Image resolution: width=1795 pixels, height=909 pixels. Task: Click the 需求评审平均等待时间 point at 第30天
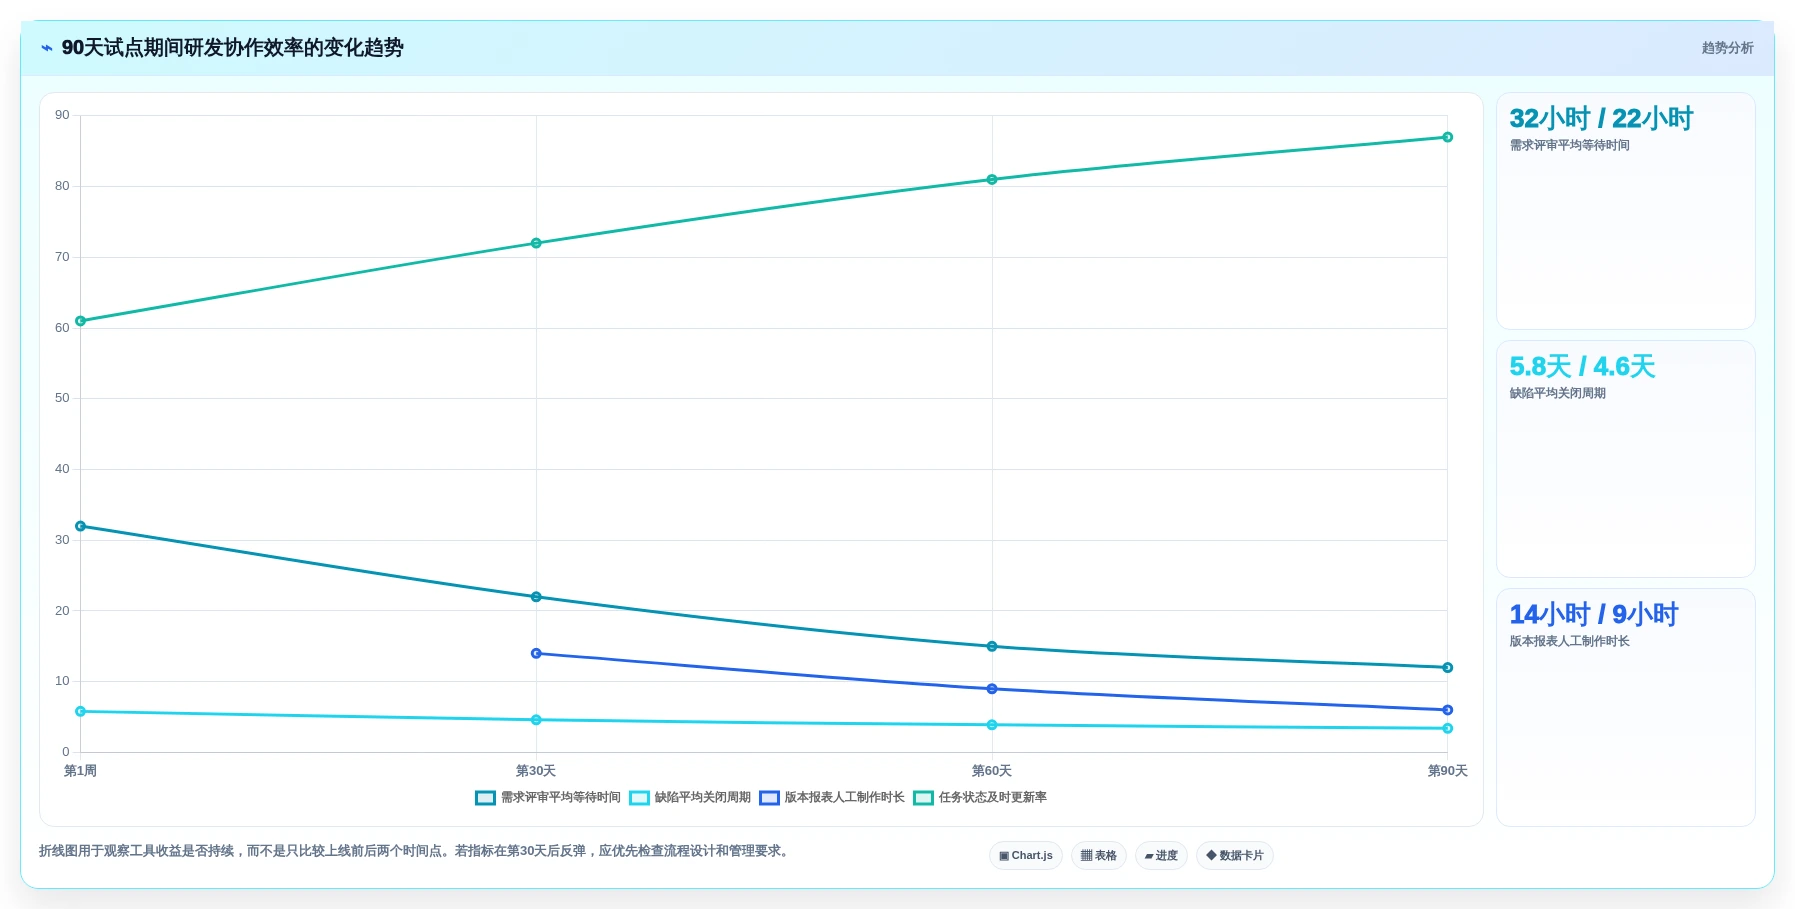[x=536, y=597]
